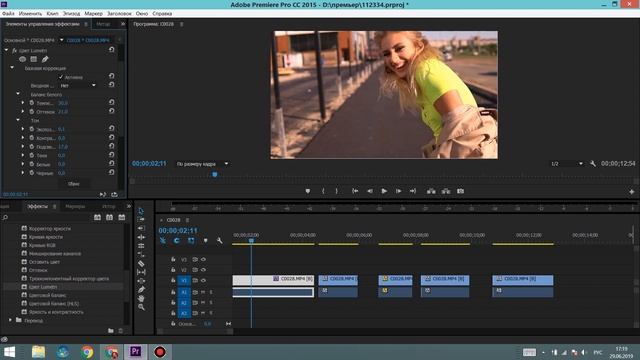Viewport: 640px width, 360px height.
Task: Toggle V1 track output eye
Action: [203, 280]
